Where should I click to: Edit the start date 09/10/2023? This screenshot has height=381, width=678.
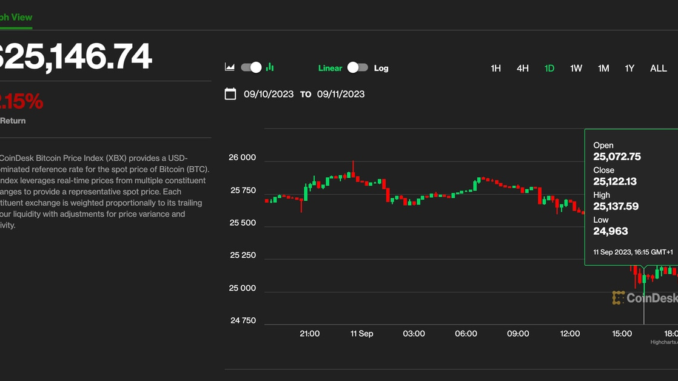(269, 94)
